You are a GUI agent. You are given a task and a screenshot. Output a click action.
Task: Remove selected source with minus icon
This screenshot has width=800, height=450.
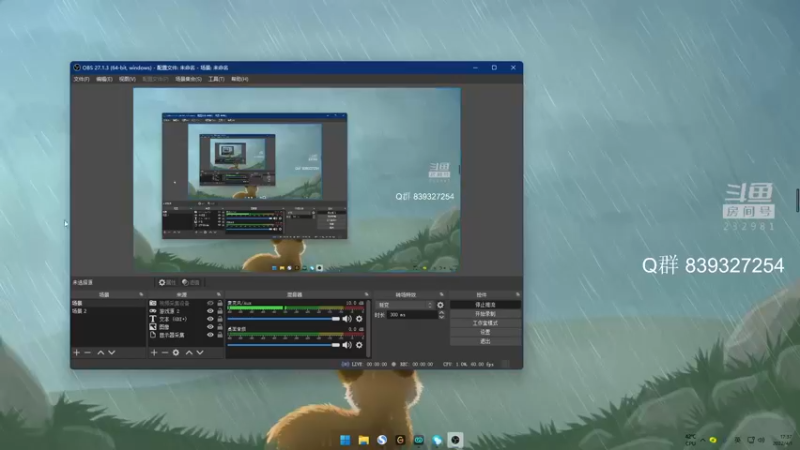tap(165, 353)
